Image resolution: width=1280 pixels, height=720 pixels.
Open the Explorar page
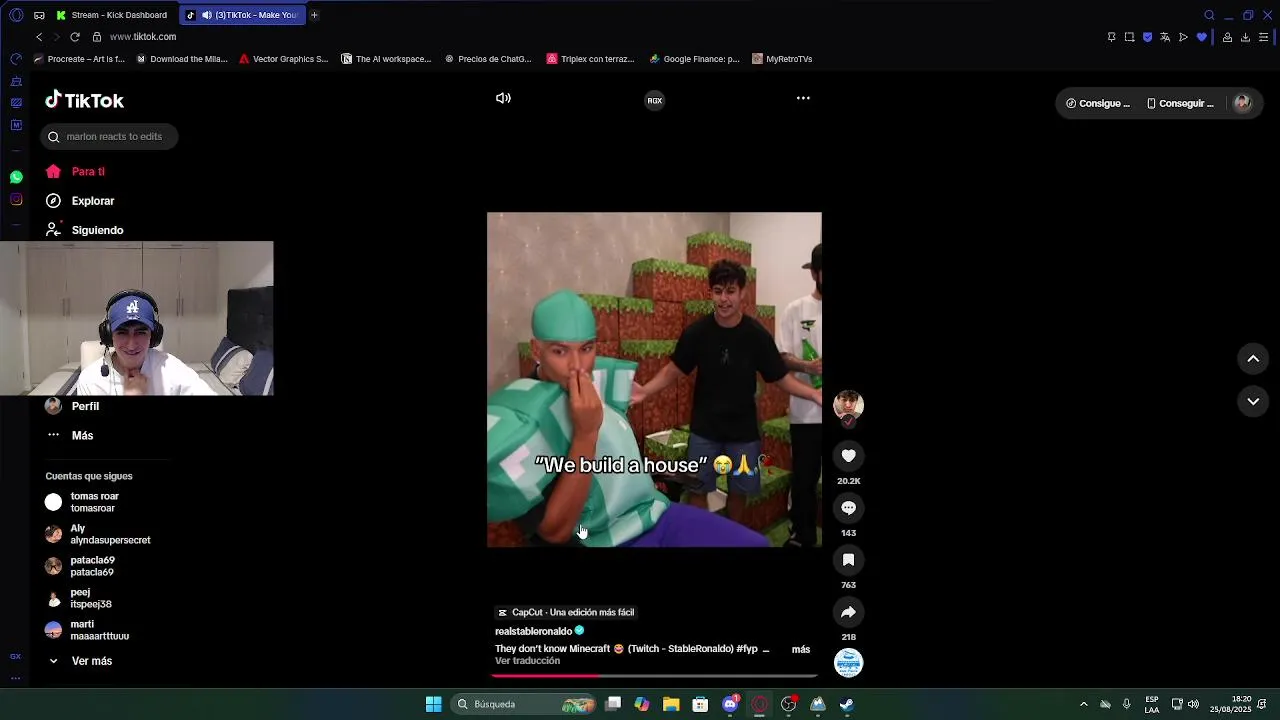click(80, 201)
